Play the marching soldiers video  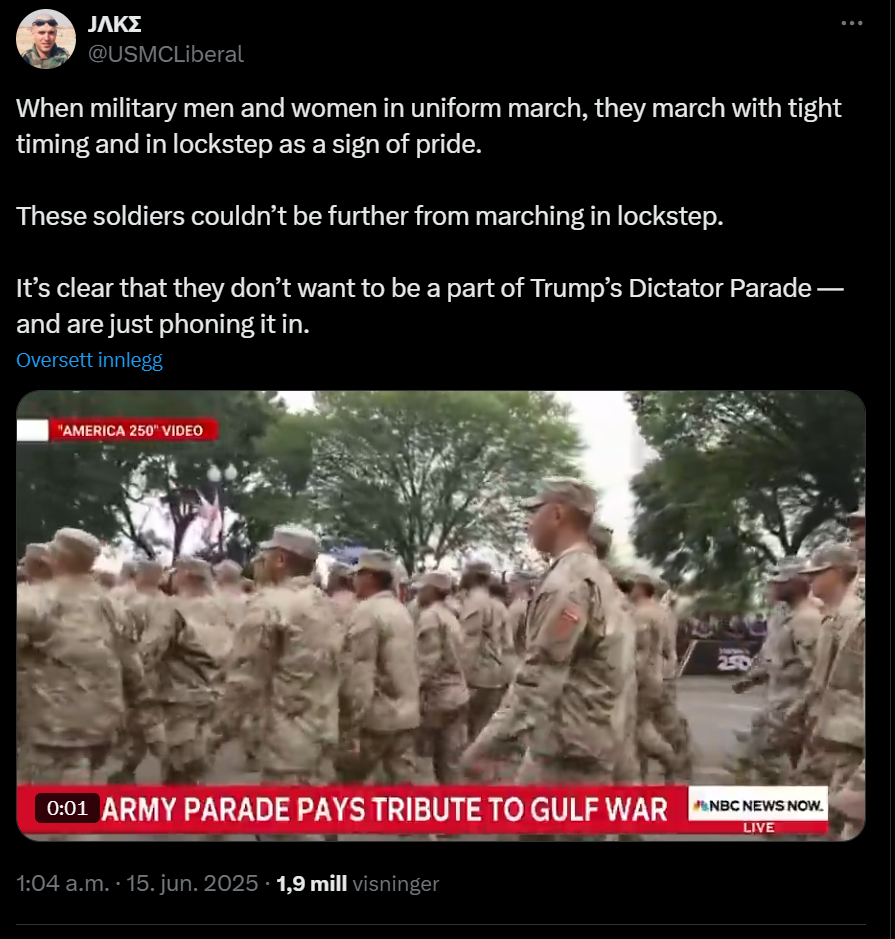[441, 616]
